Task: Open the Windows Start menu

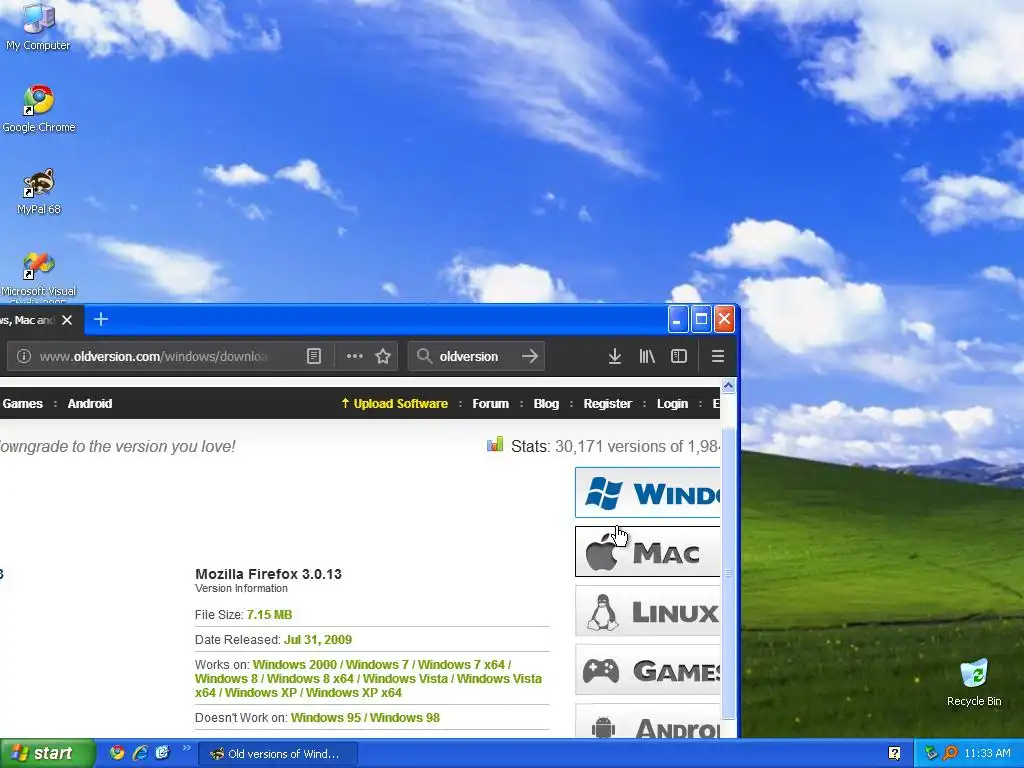Action: click(47, 753)
